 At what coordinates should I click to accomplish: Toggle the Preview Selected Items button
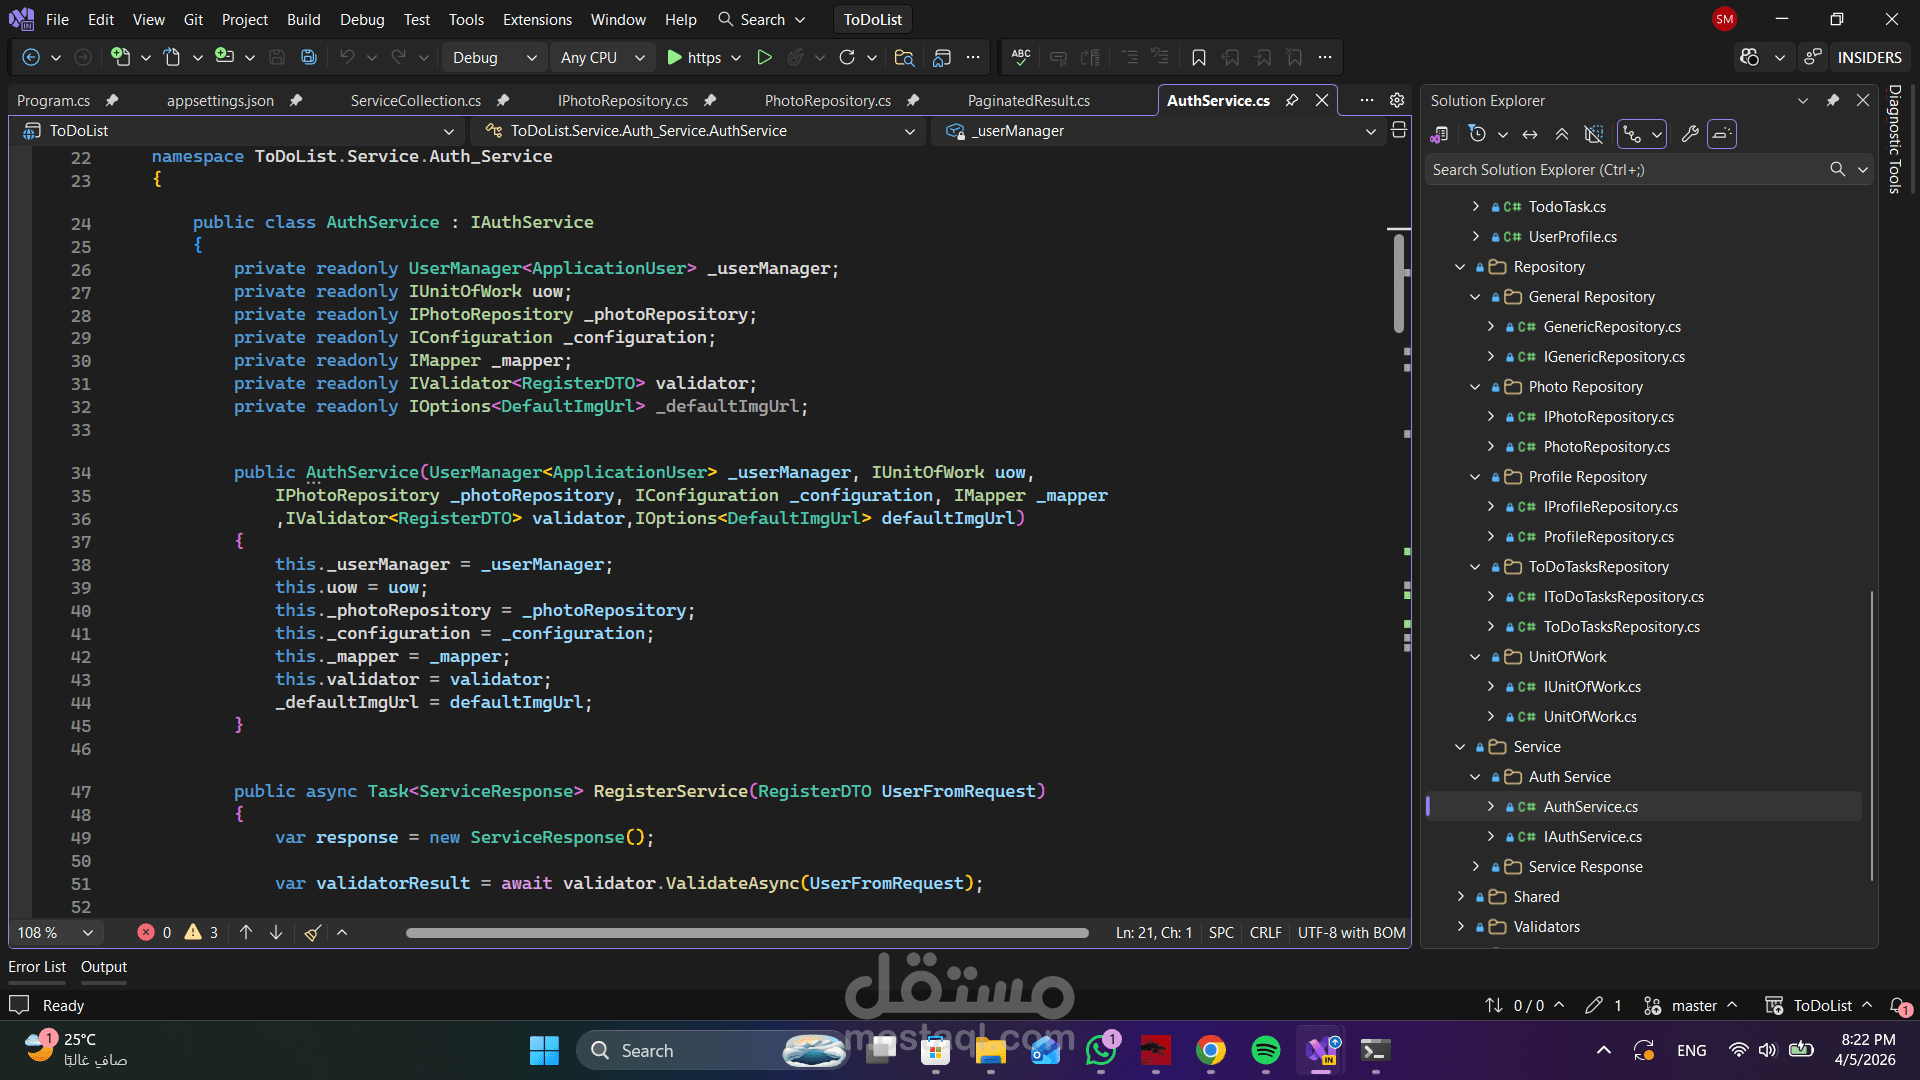pos(1722,134)
